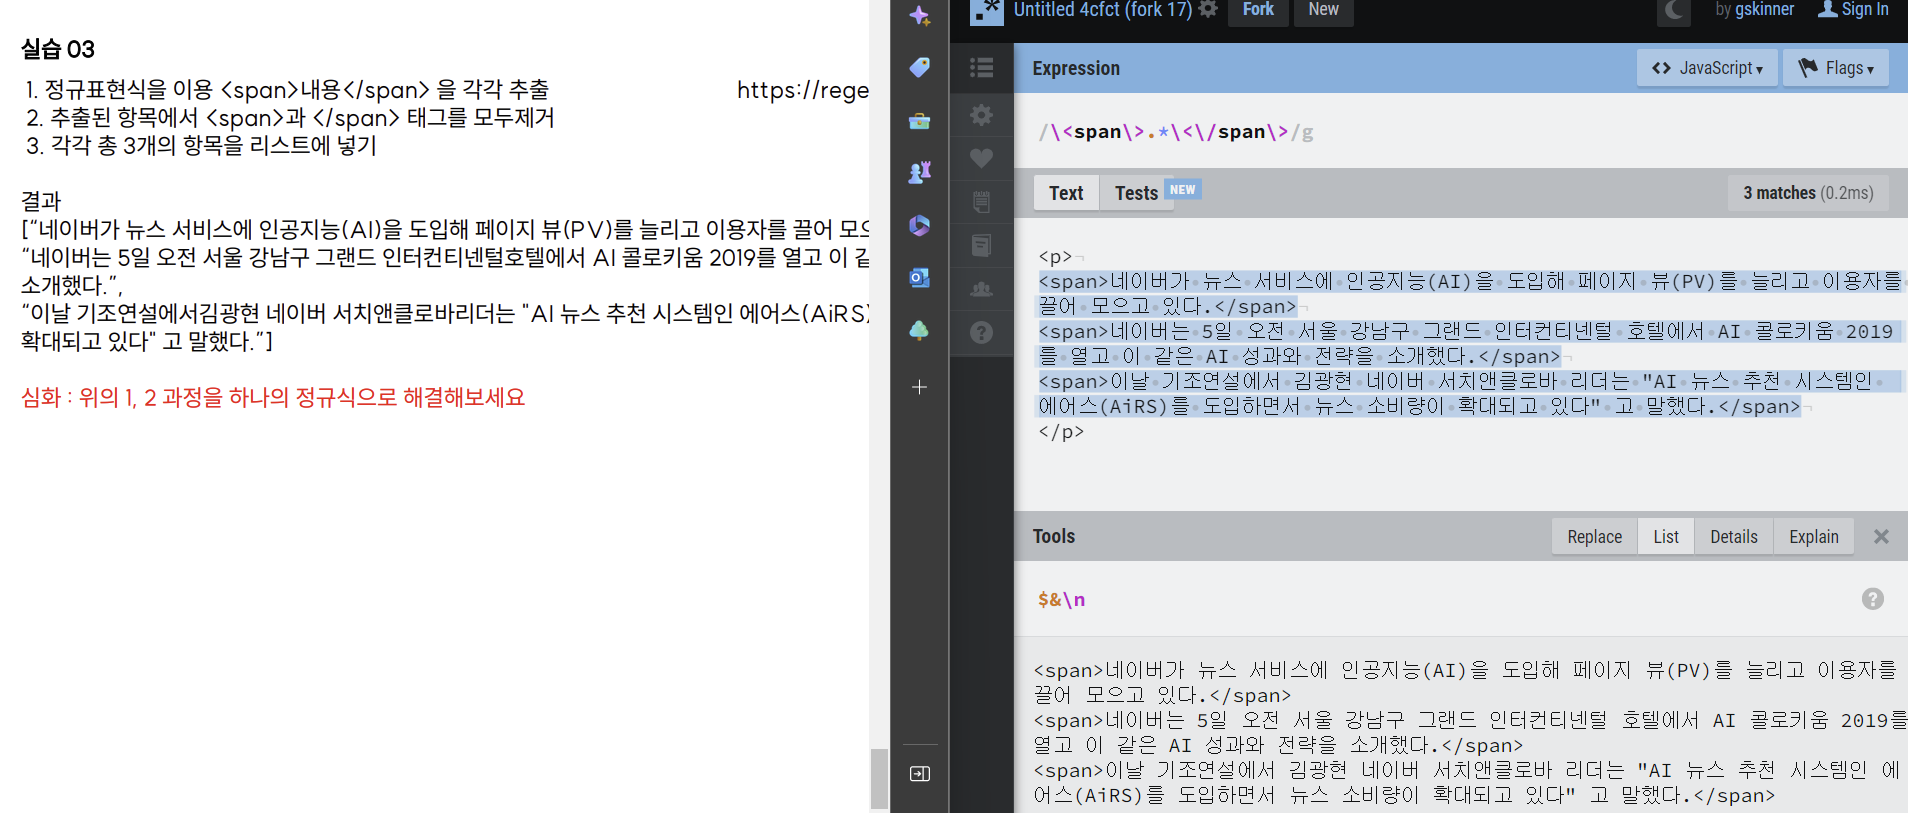Screen dimensions: 1908x813
Task: Click the gear next to Untitled 4cfct title
Action: 1208,9
